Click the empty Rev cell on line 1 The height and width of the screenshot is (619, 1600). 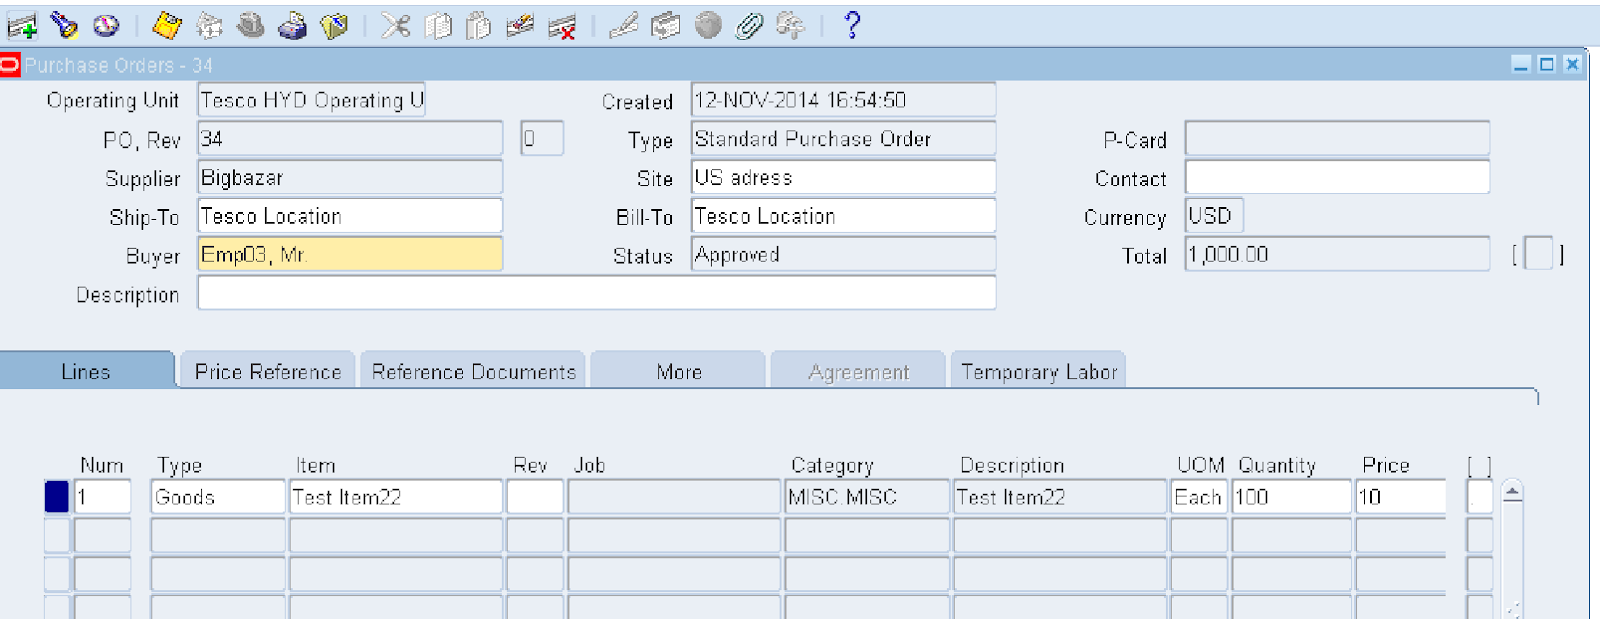[x=535, y=497]
